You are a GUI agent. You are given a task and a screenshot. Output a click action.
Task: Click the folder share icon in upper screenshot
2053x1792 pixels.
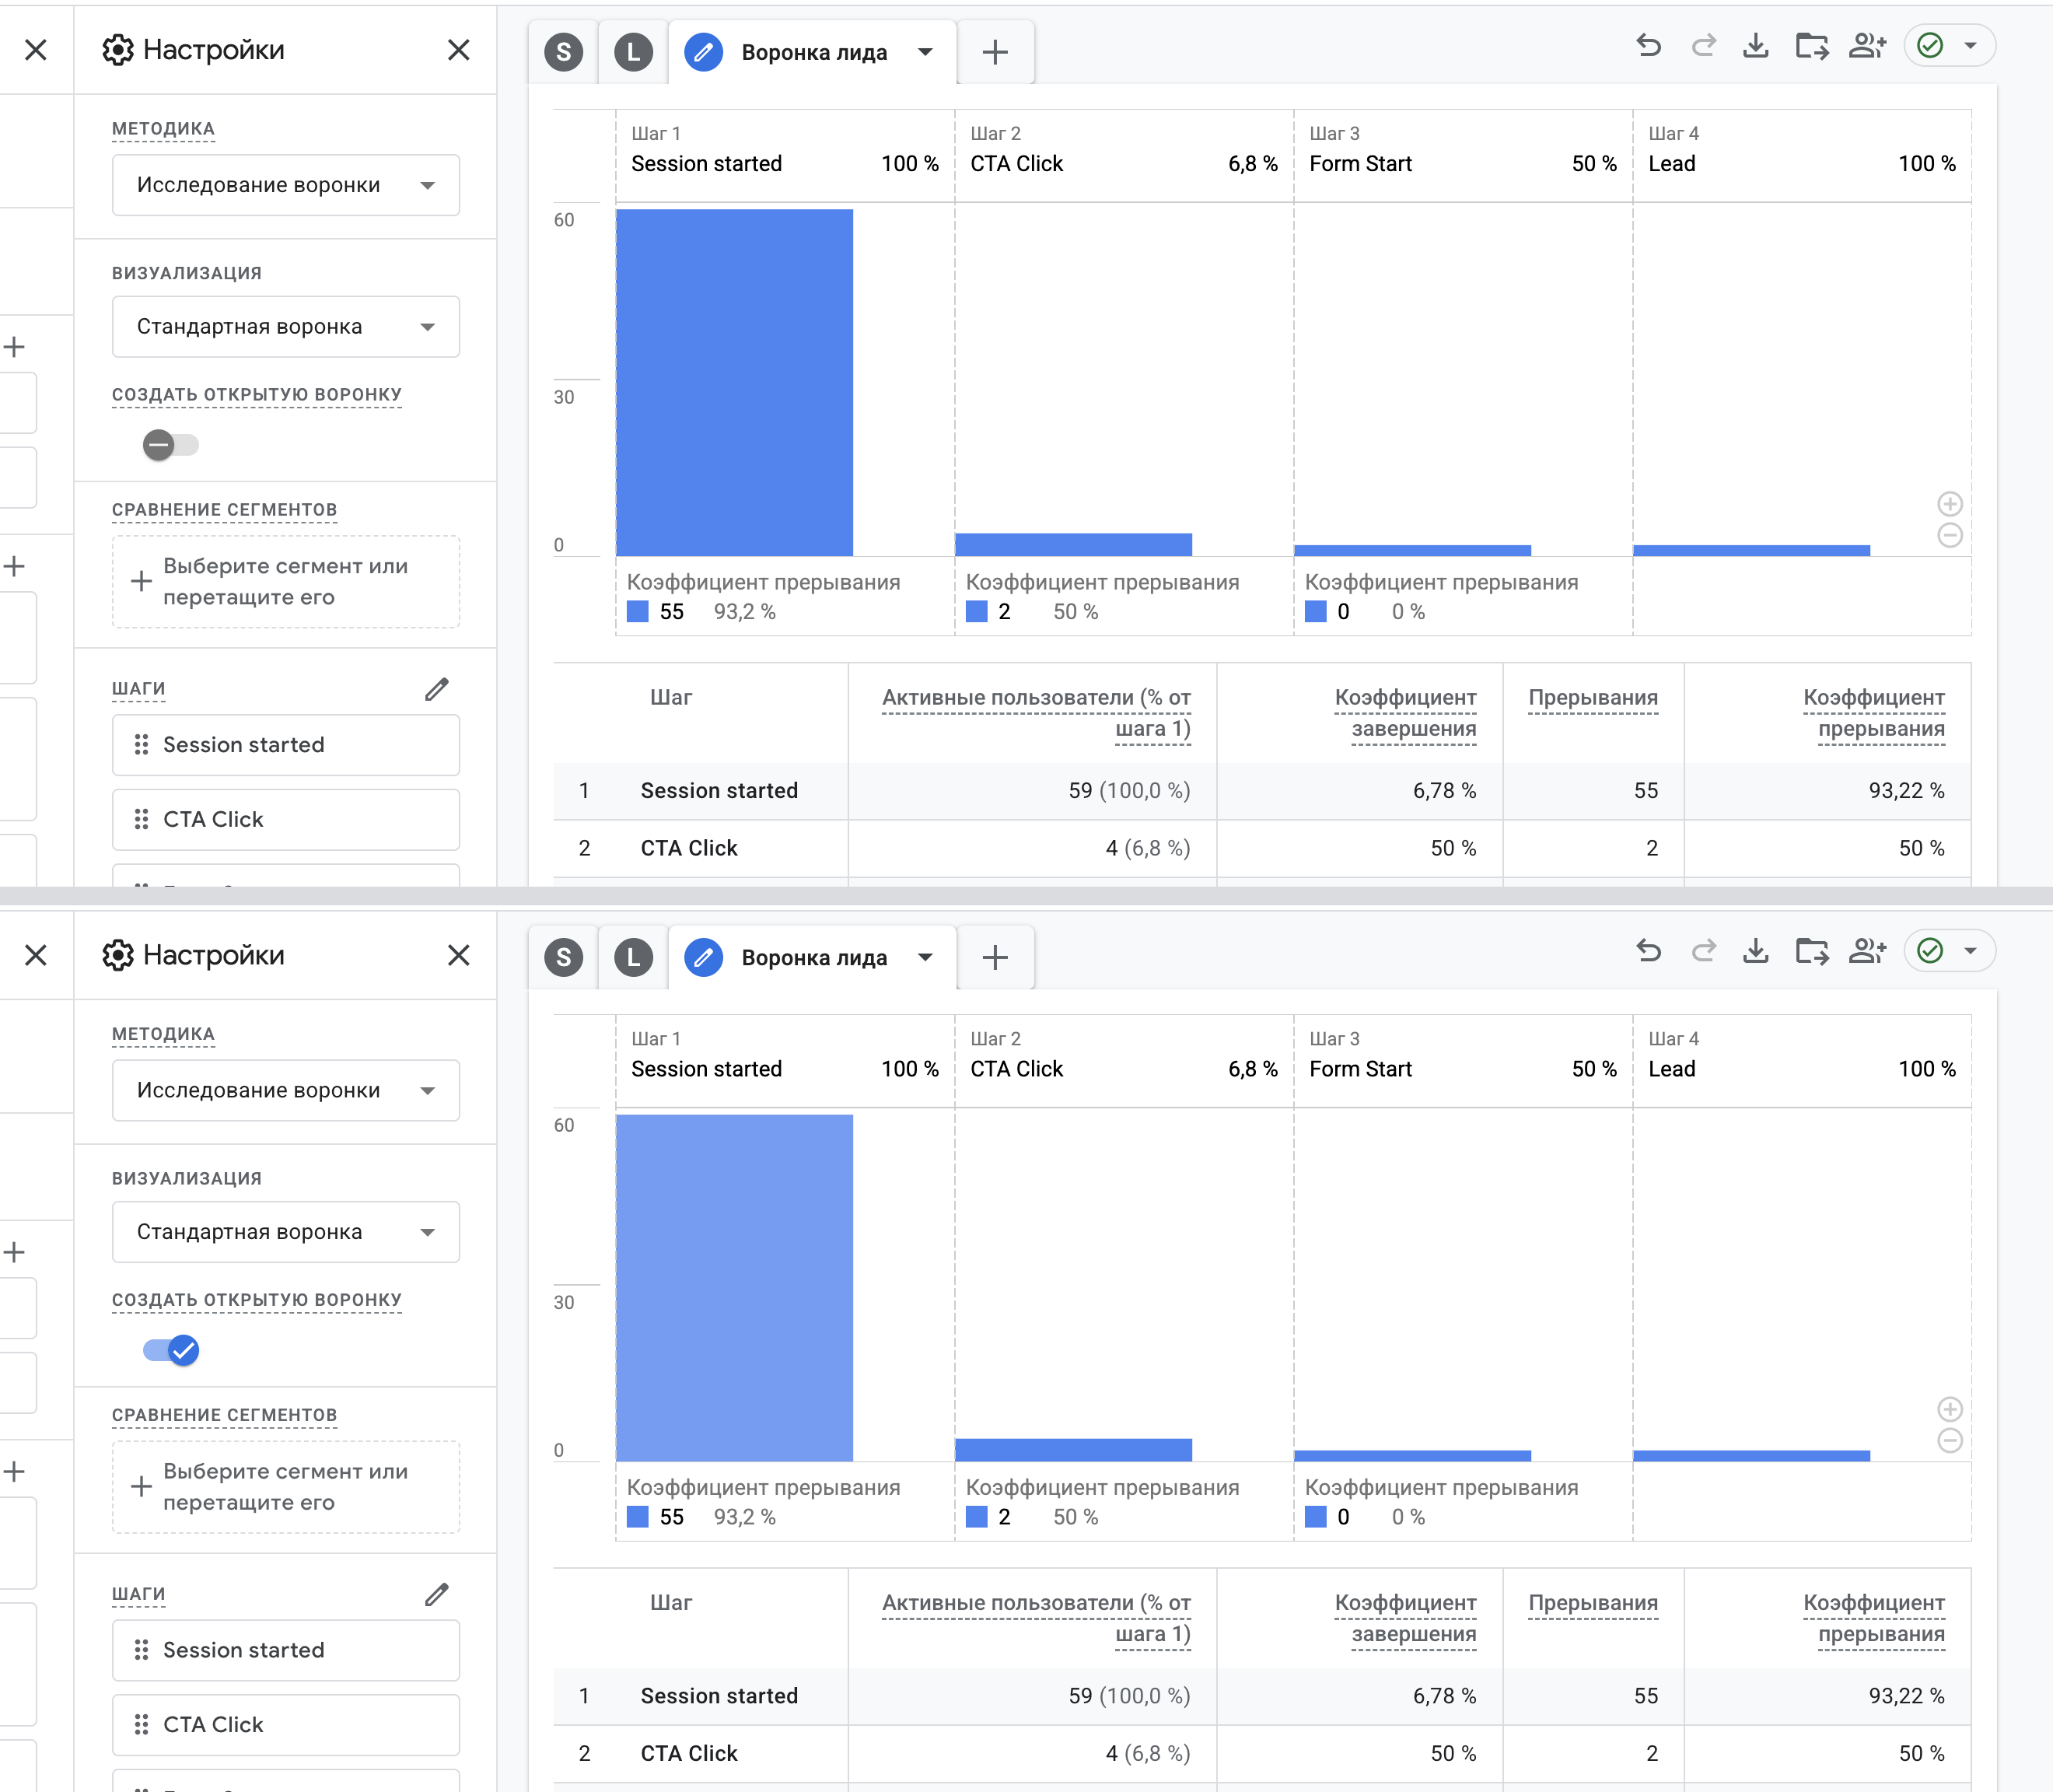[1811, 46]
